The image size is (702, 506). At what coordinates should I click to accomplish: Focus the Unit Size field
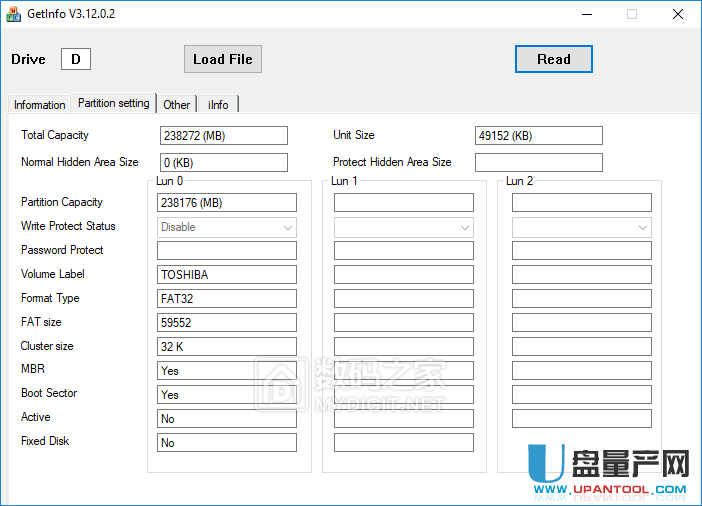click(538, 136)
